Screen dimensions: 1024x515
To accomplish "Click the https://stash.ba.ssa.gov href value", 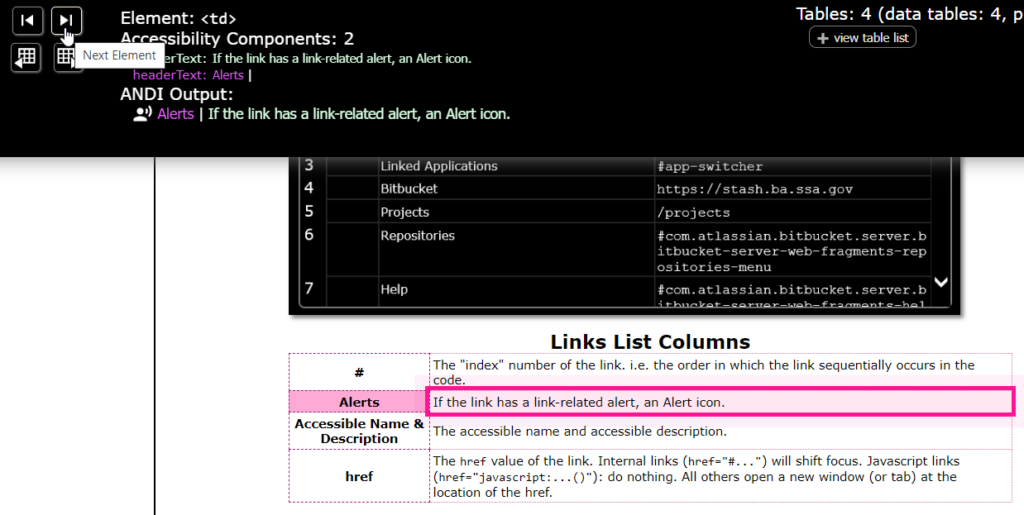I will tap(741, 188).
